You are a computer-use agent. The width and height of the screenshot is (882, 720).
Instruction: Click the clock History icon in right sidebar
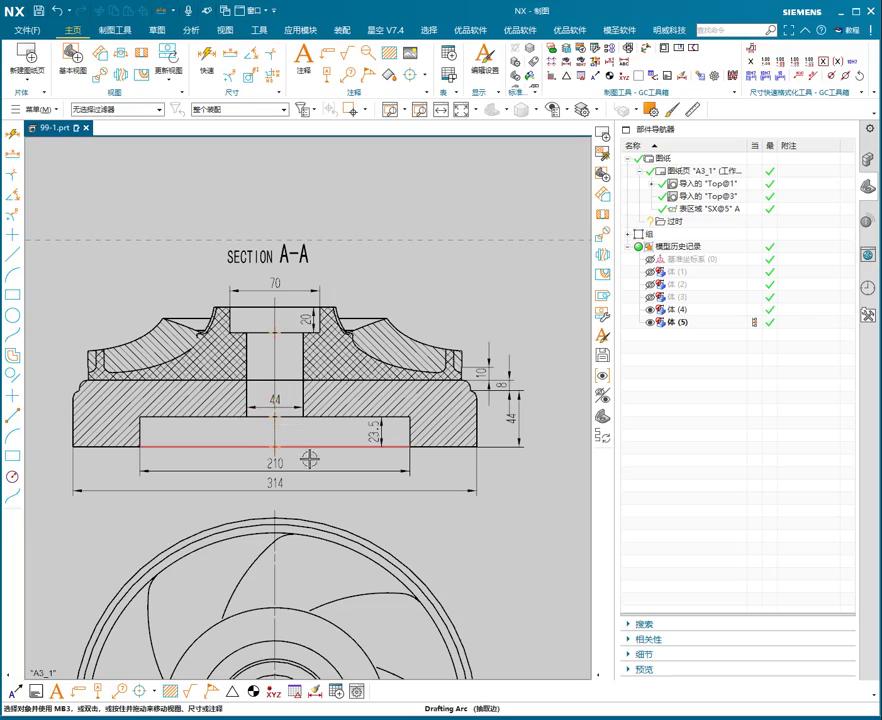point(868,288)
